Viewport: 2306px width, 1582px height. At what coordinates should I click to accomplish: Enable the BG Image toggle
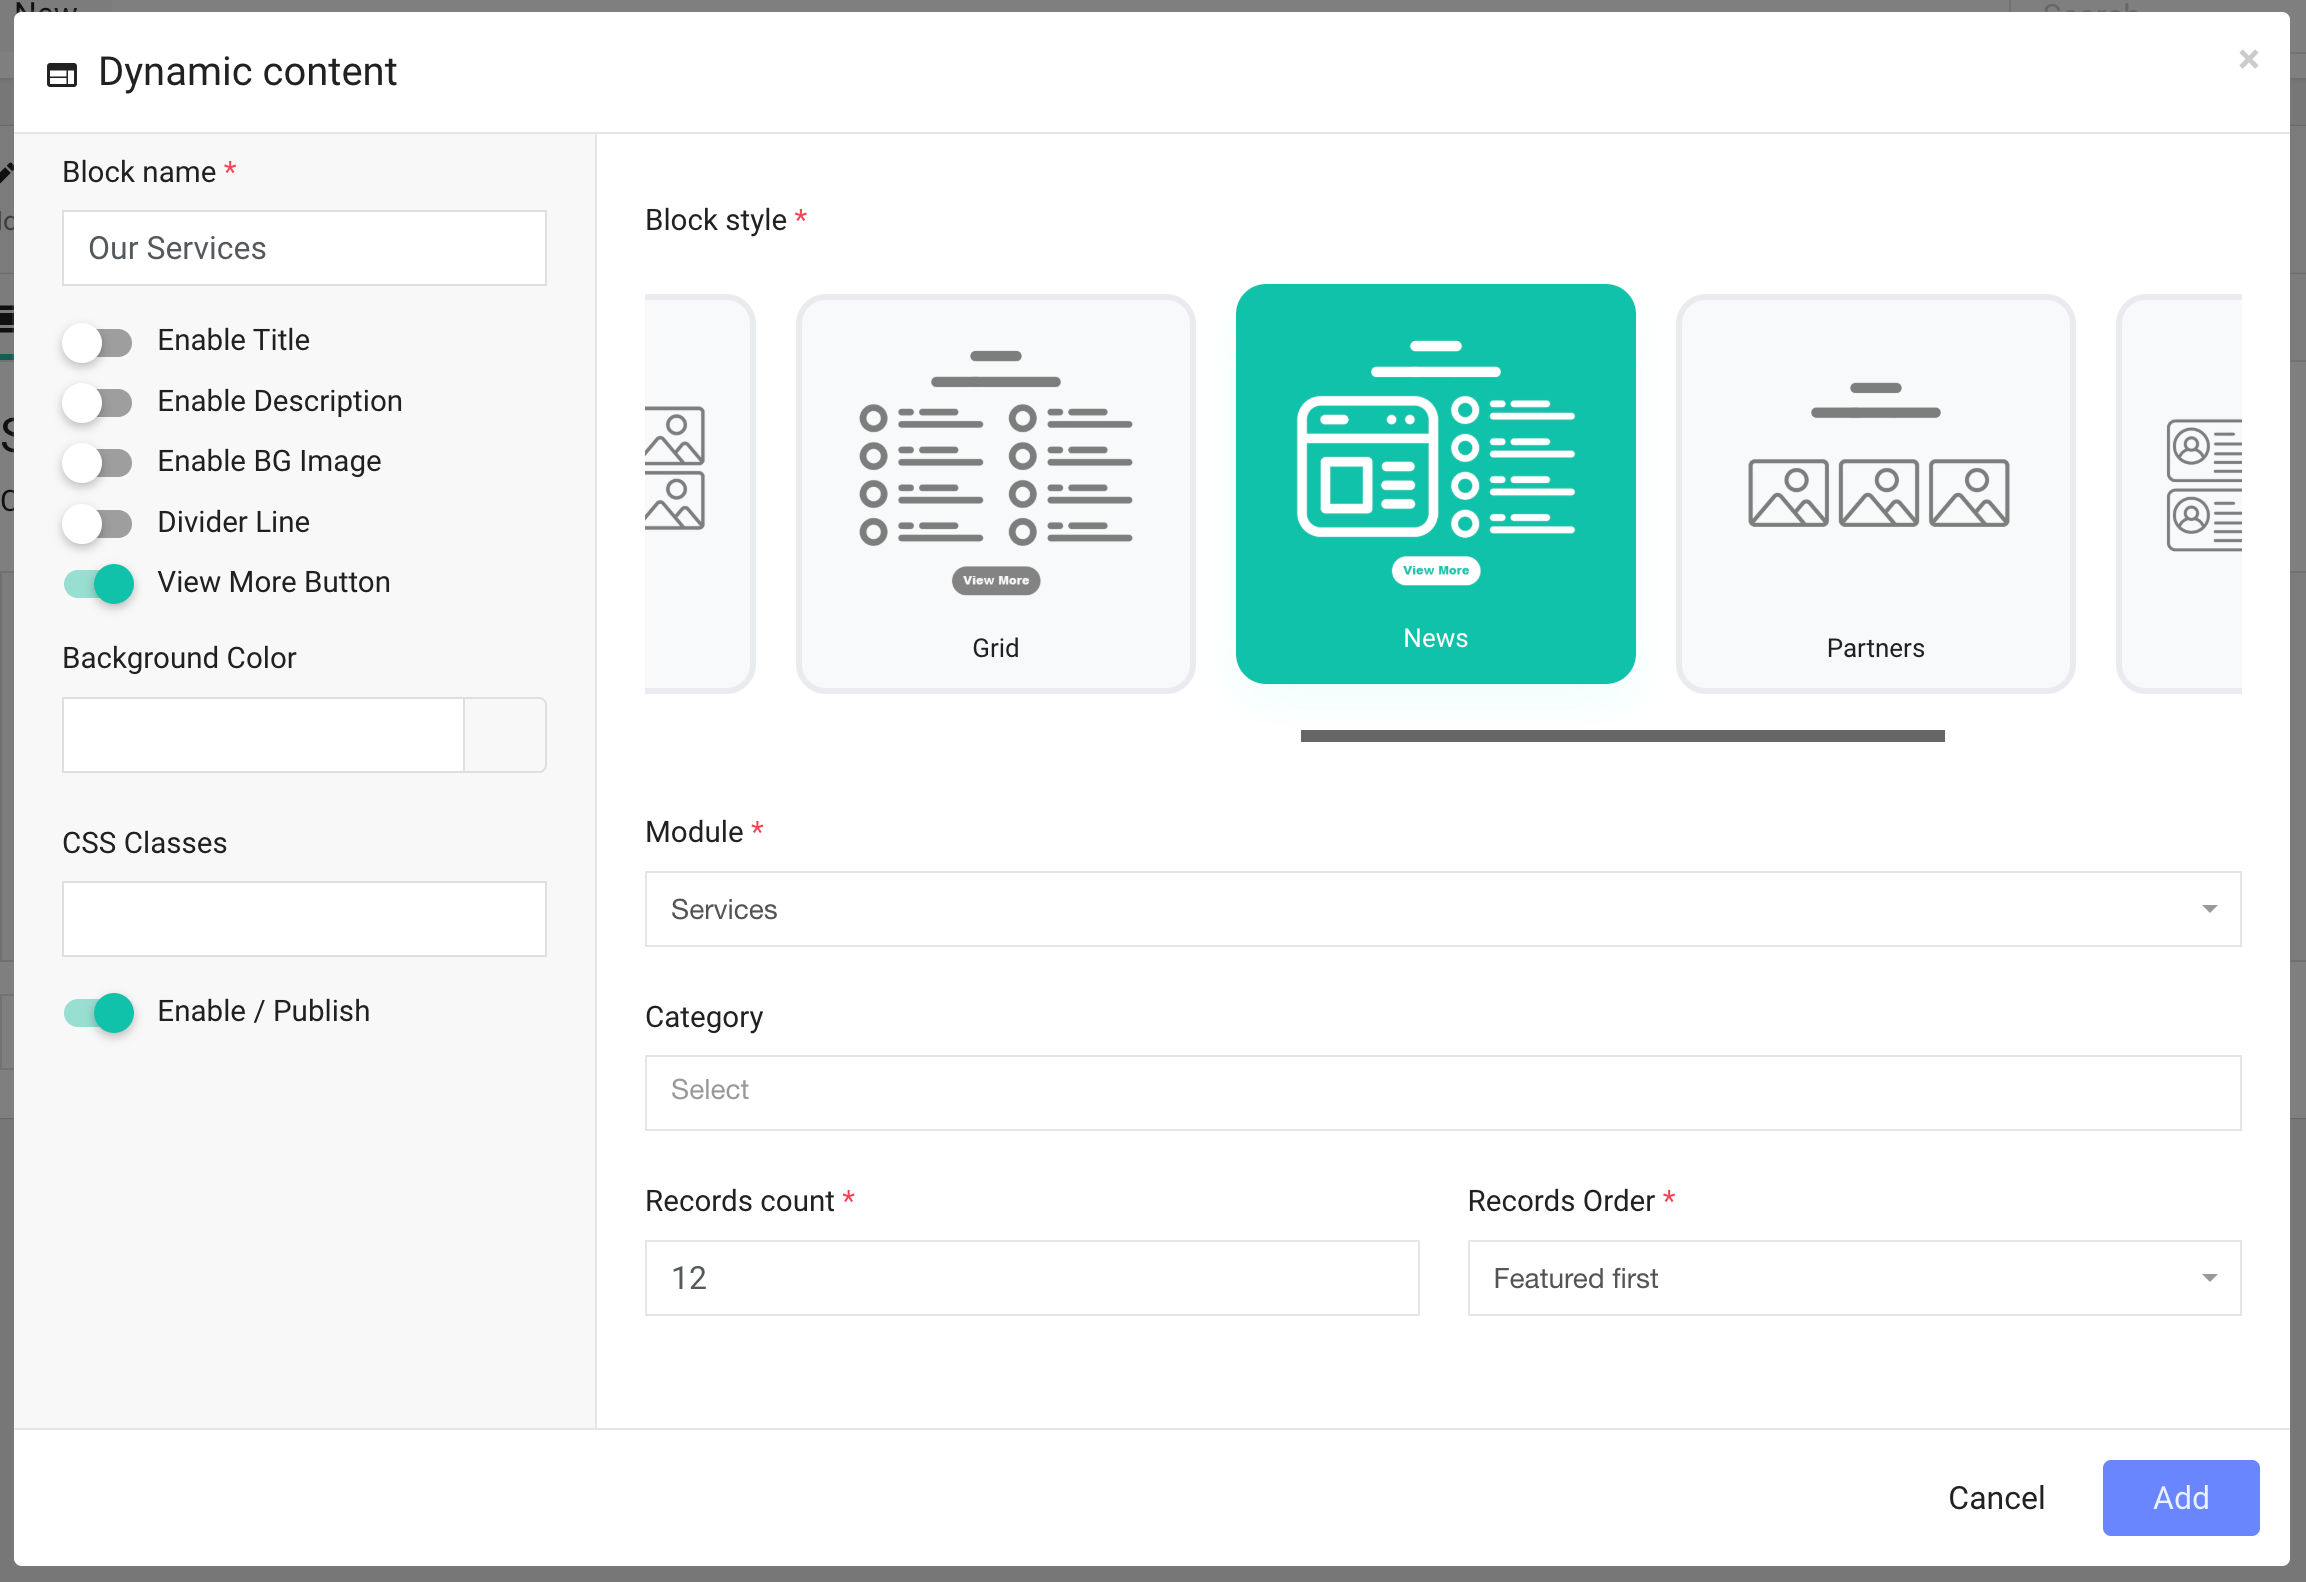pyautogui.click(x=98, y=462)
